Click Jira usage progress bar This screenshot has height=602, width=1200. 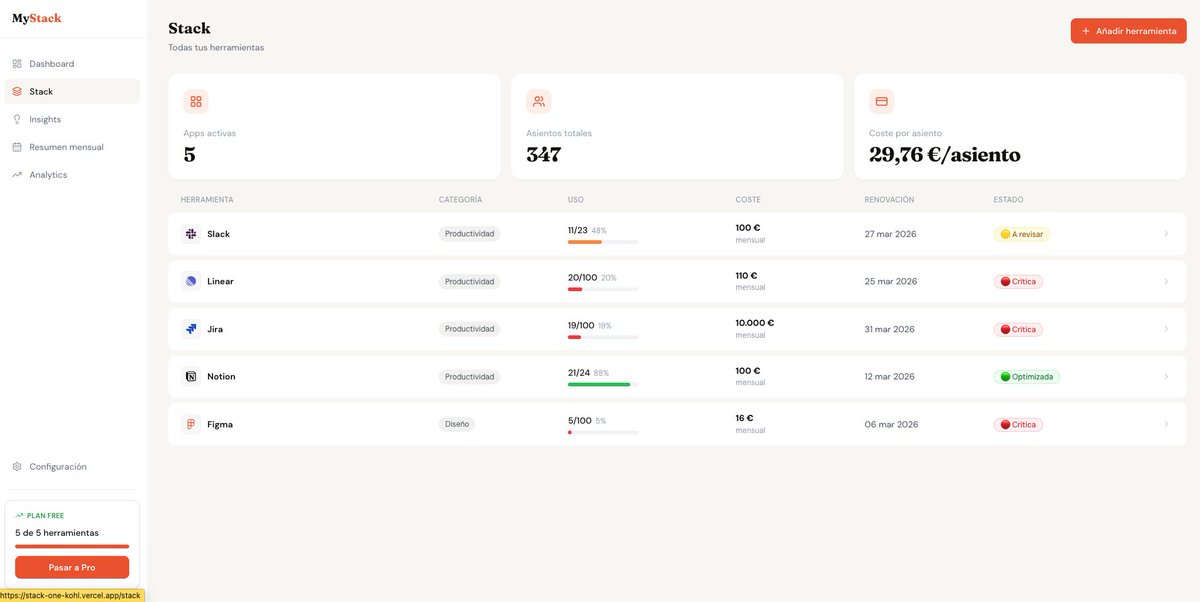[603, 337]
